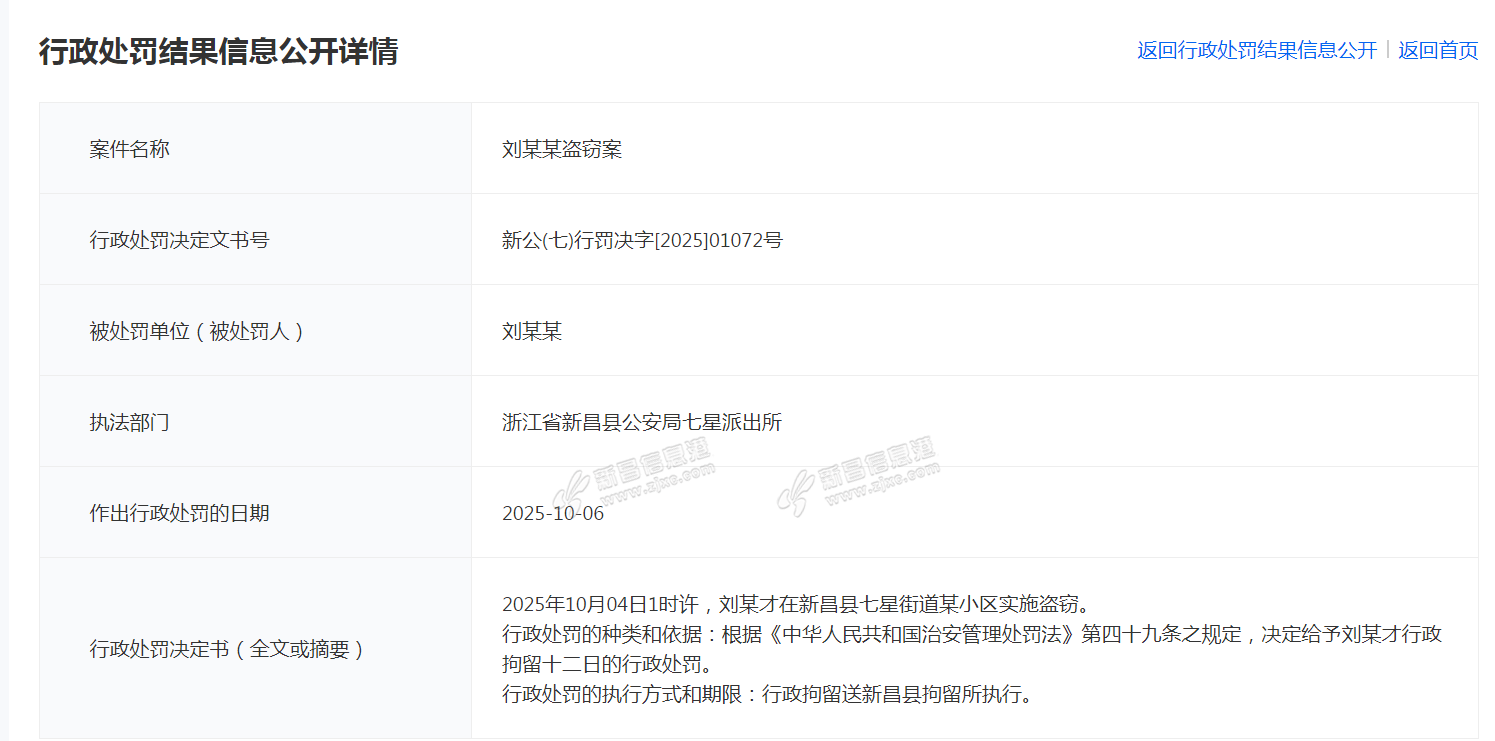Image resolution: width=1495 pixels, height=741 pixels.
Task: Click the 行政处罚决定书（全文或摘要）row label
Action: (226, 649)
